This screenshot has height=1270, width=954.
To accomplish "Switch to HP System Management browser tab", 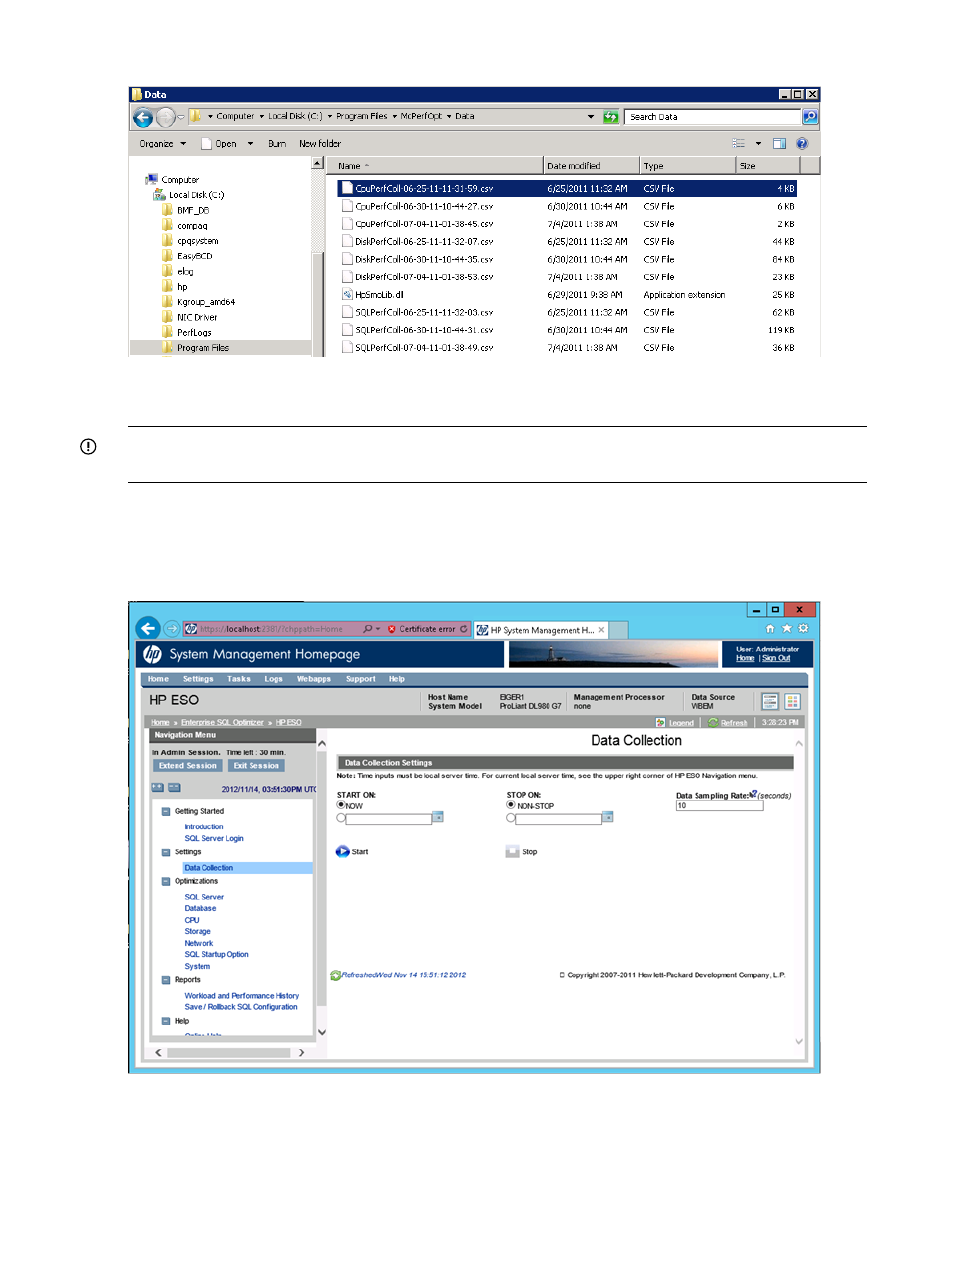I will [x=540, y=630].
